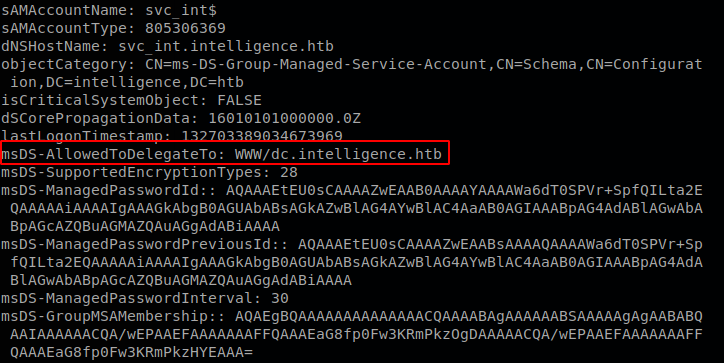Click the lastLogonTimestamp line
Image resolution: width=724 pixels, height=363 pixels.
click(172, 136)
